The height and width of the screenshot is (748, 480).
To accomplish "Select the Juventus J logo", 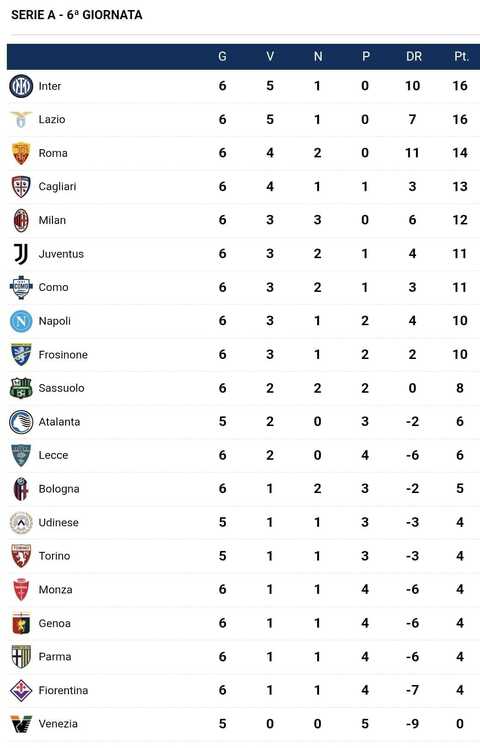I will 21,254.
